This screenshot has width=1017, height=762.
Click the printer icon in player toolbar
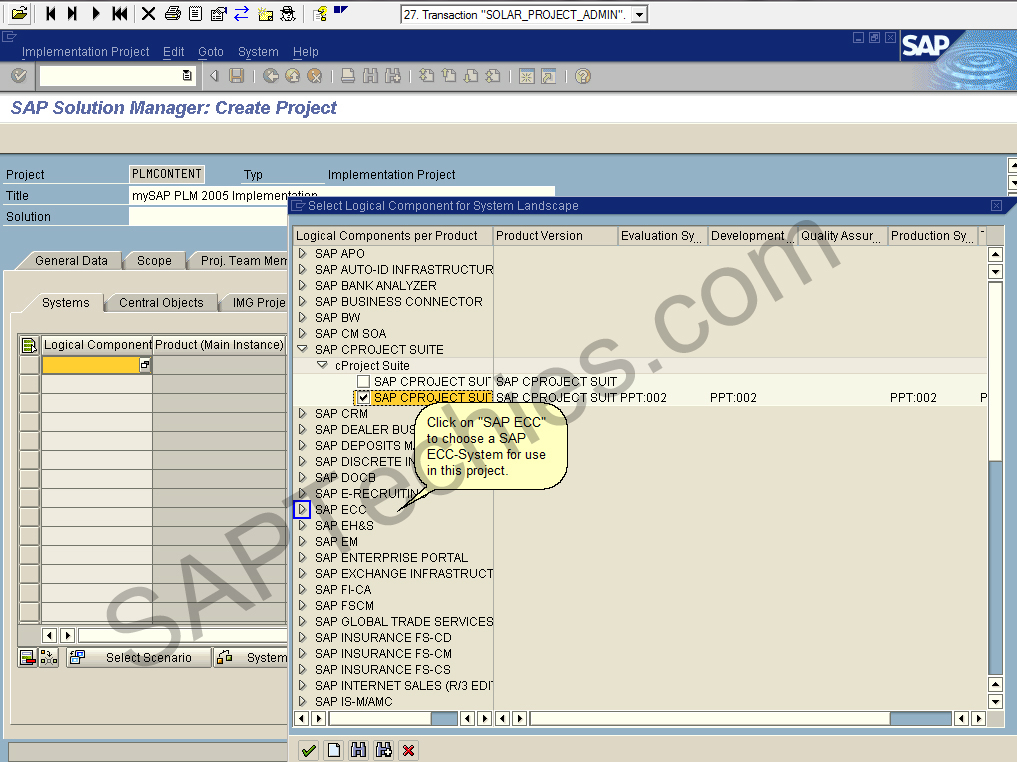point(173,14)
